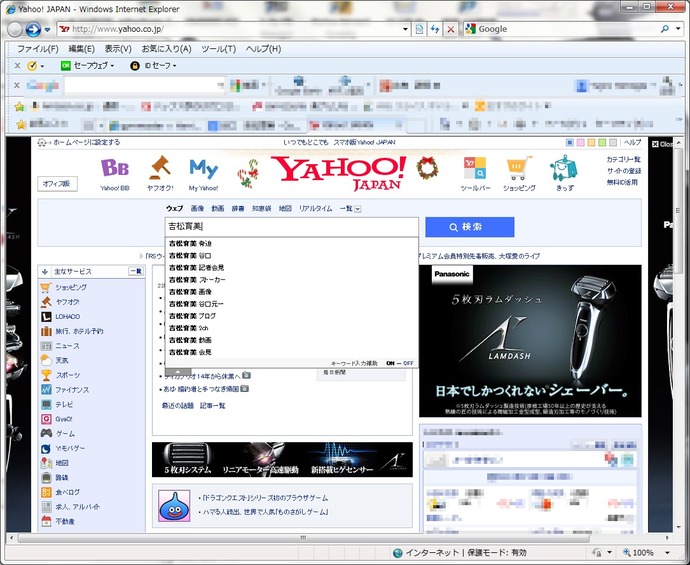Click the blue 検索 button
Viewport: 690px width, 565px height.
[x=470, y=227]
